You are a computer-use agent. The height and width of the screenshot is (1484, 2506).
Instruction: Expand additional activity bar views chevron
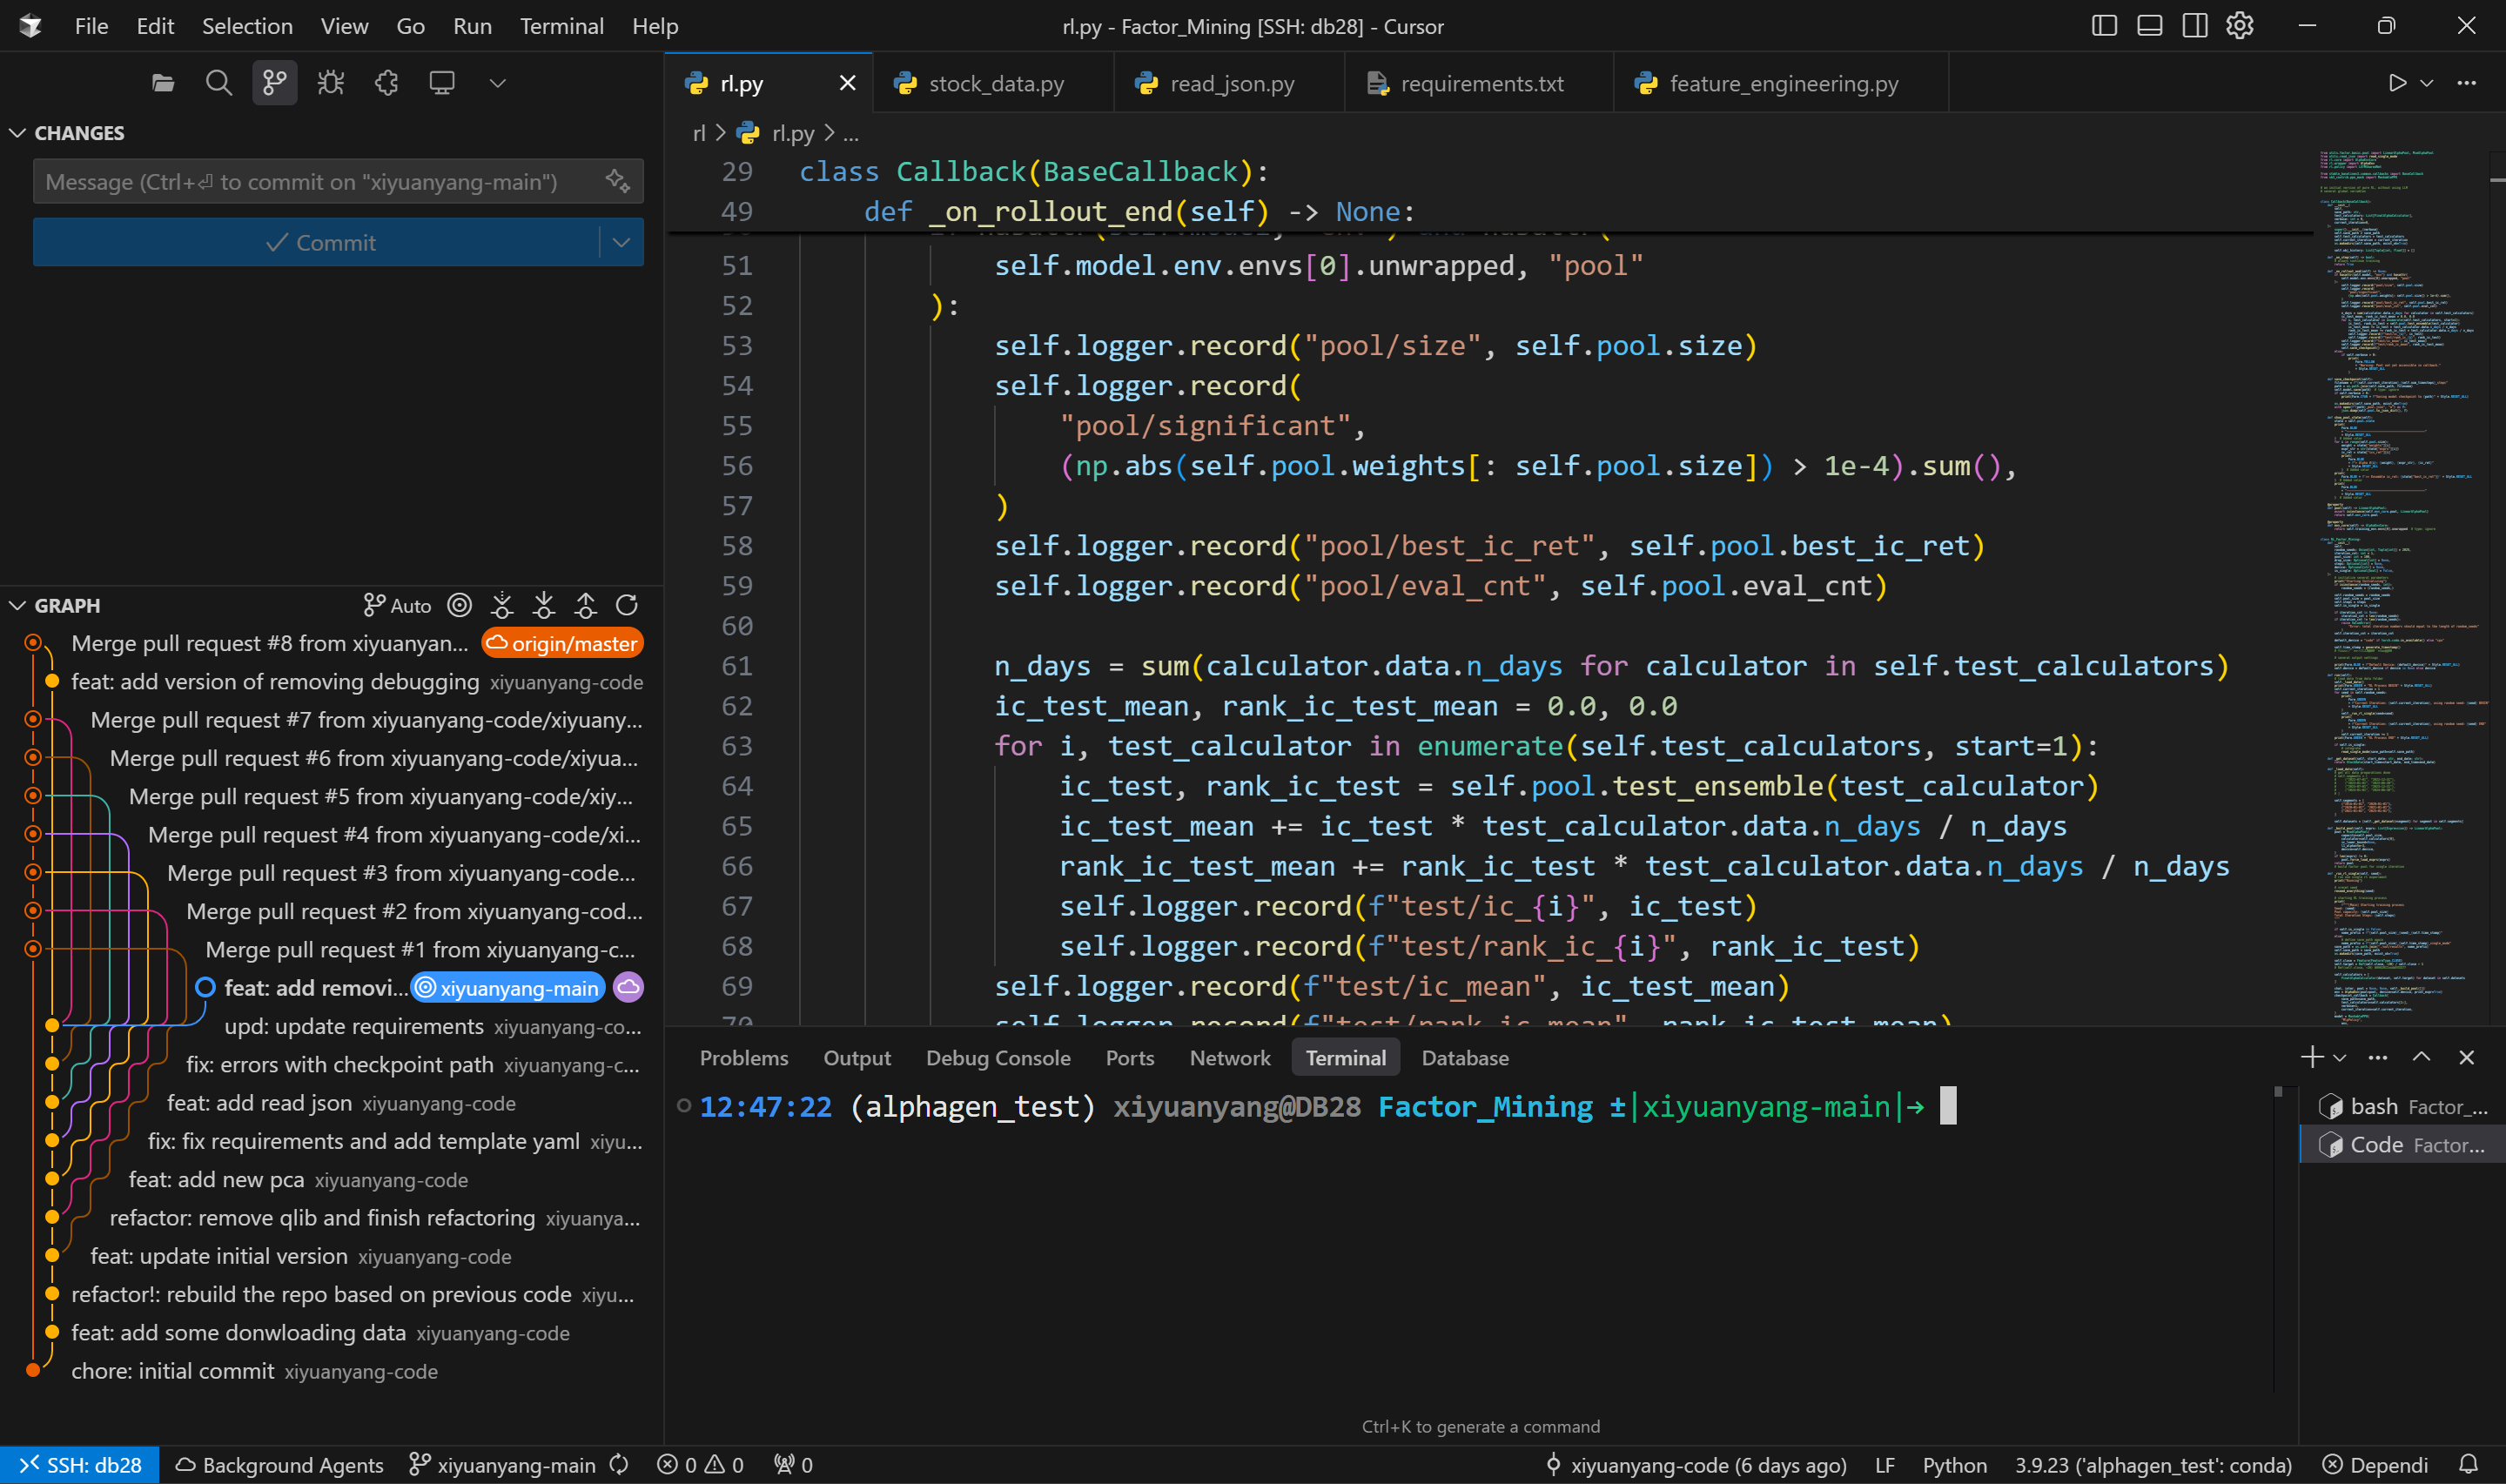[x=497, y=83]
